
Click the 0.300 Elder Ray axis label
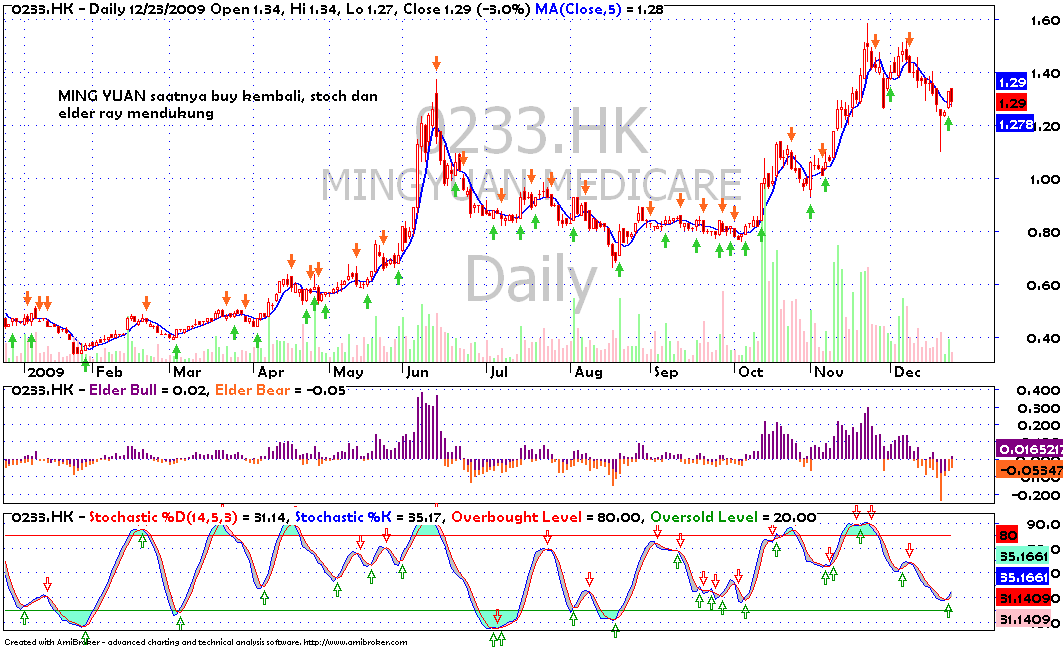[x=1038, y=408]
